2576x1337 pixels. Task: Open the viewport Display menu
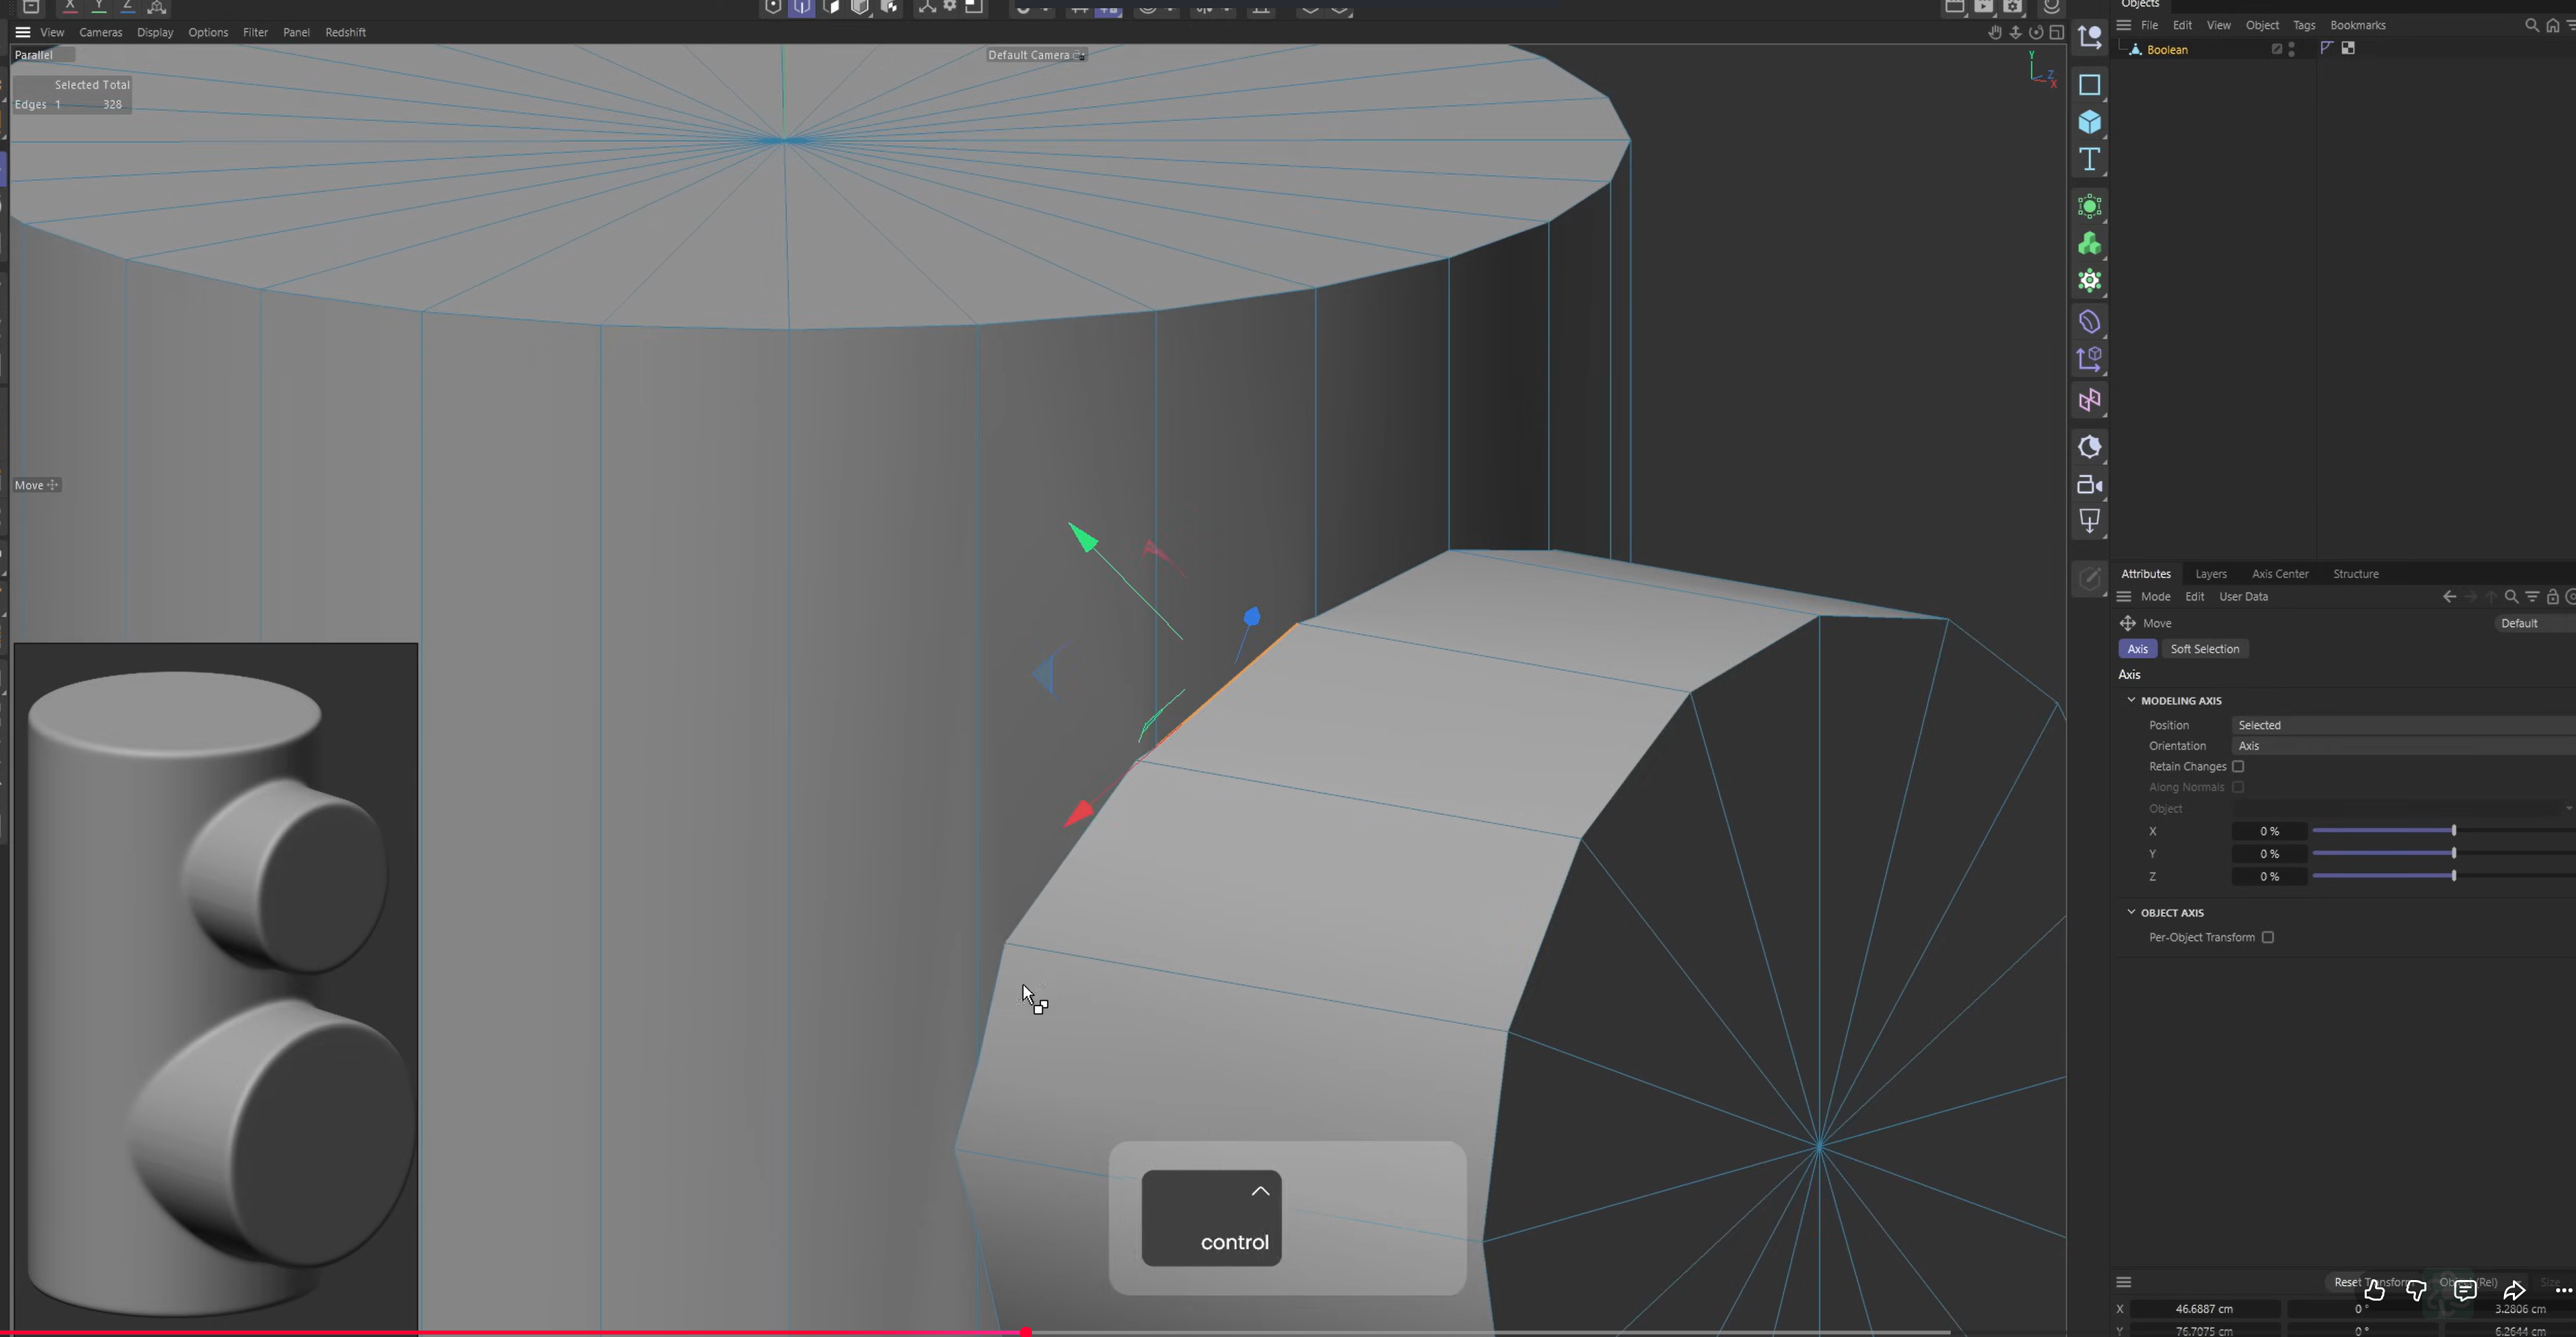coord(155,32)
